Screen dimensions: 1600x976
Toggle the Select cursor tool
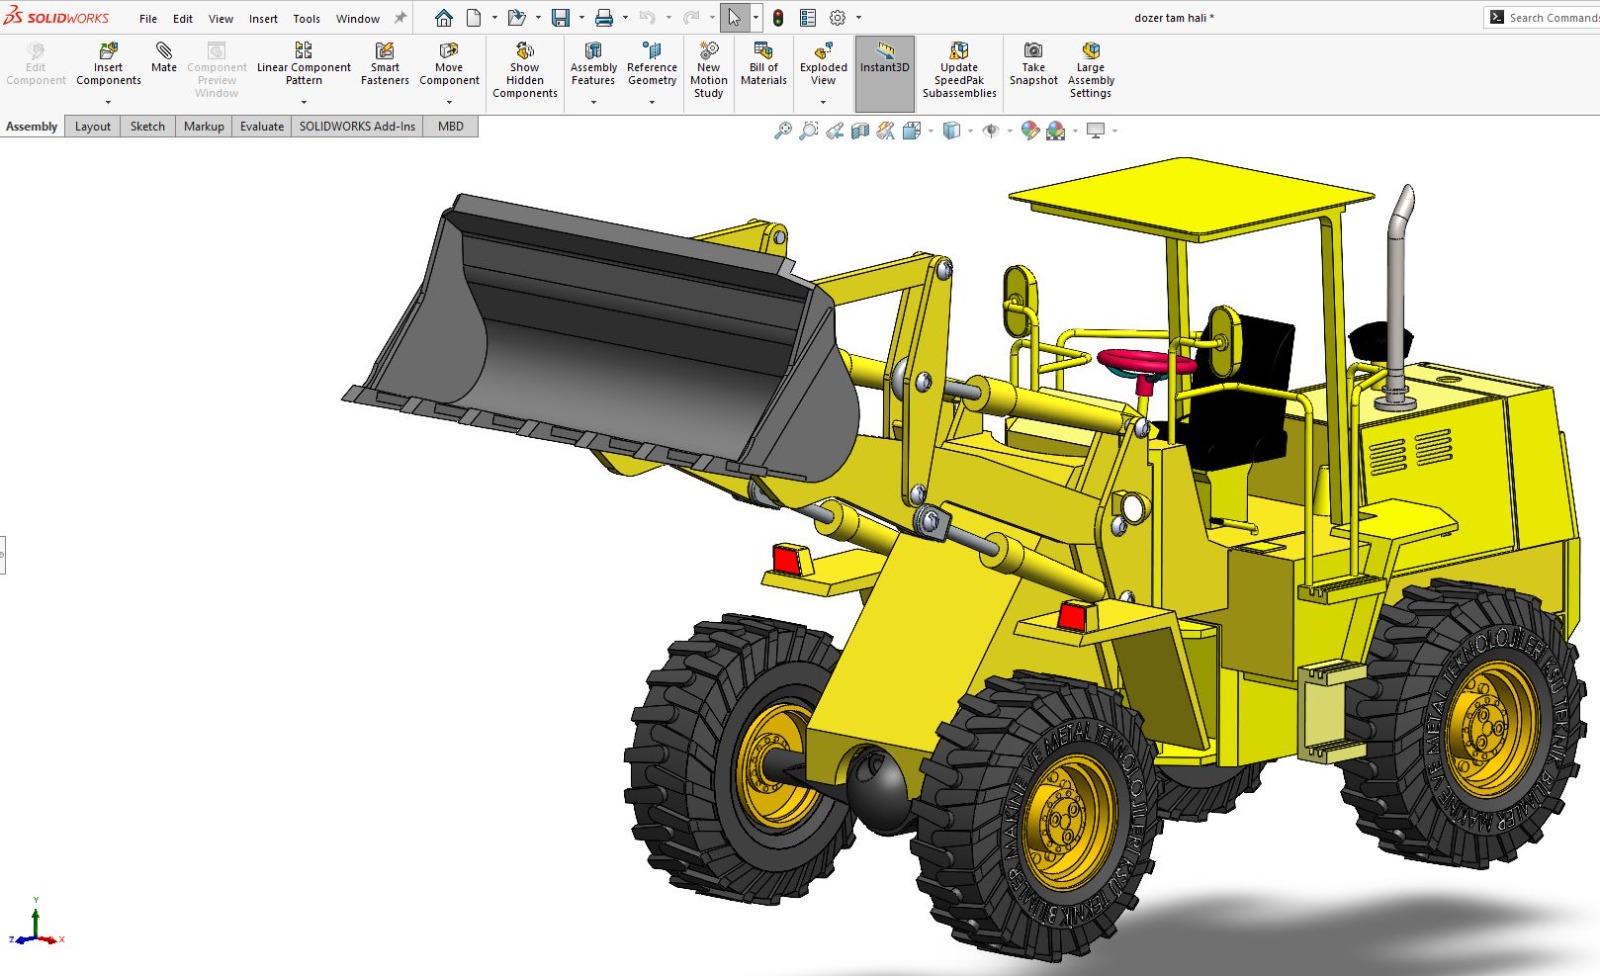click(x=734, y=18)
